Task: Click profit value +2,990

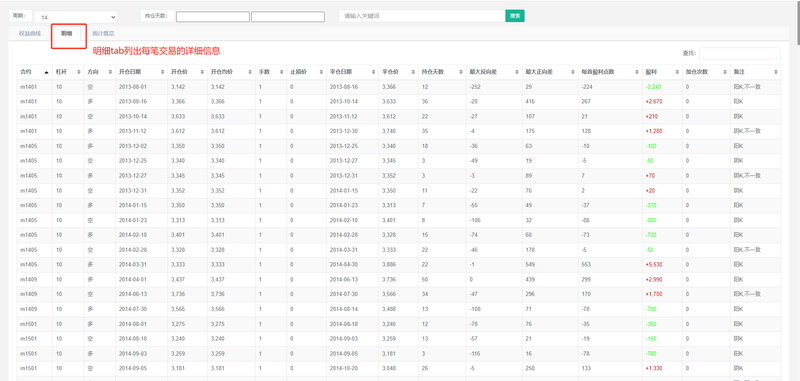Action: click(654, 279)
